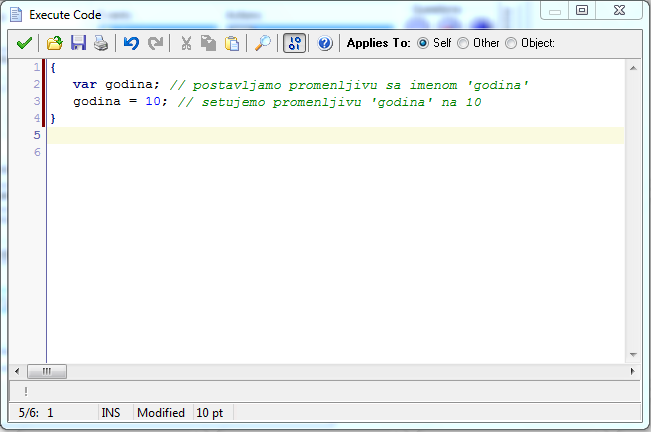
Task: Minimize the Execute Code window
Action: tap(555, 11)
